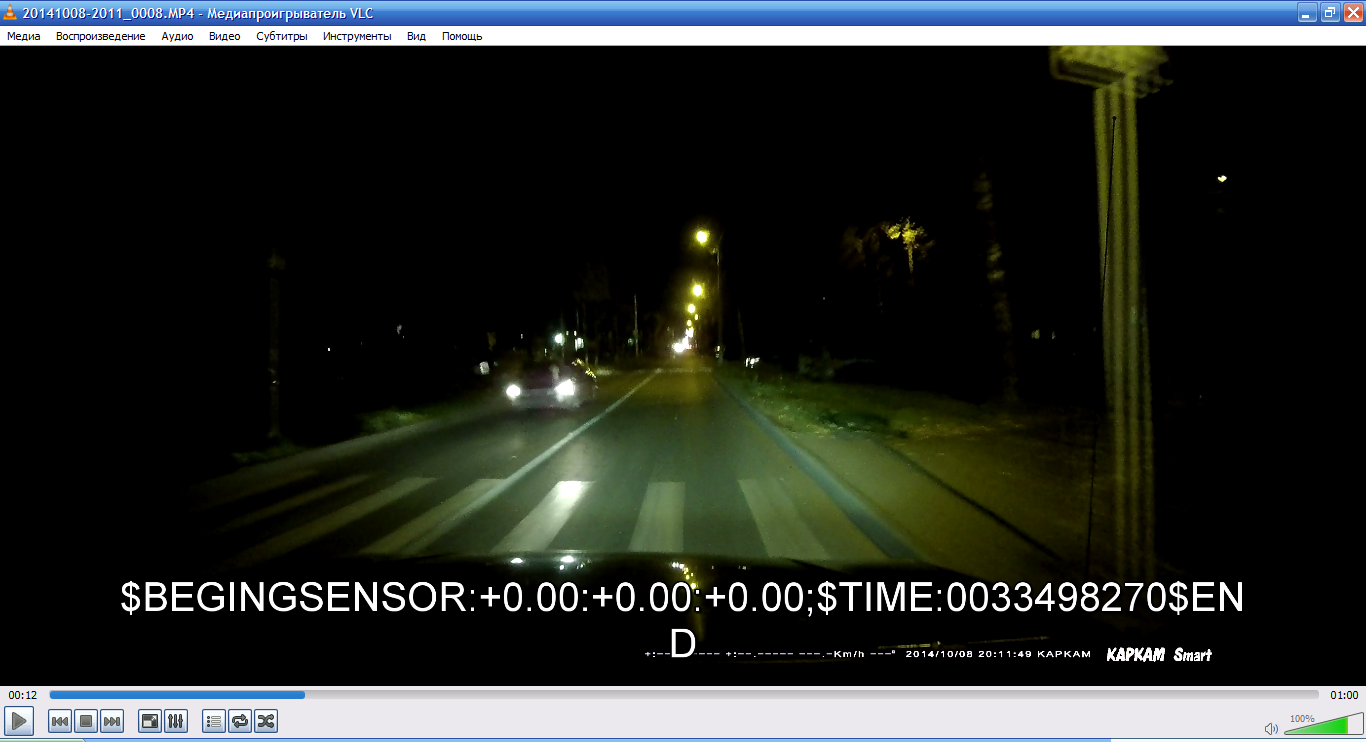The width and height of the screenshot is (1366, 742).
Task: Expand the Видео menu
Action: [224, 36]
